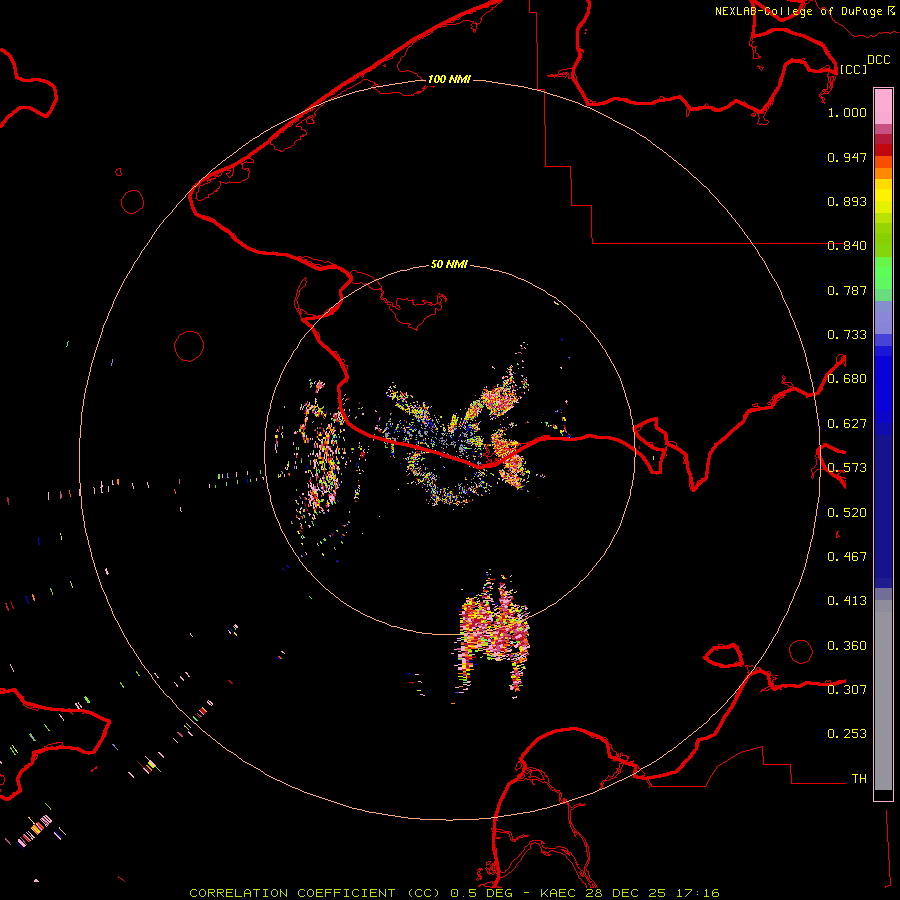The image size is (900, 900).
Task: Click the 1.000 value on the color scale
Action: coord(847,112)
